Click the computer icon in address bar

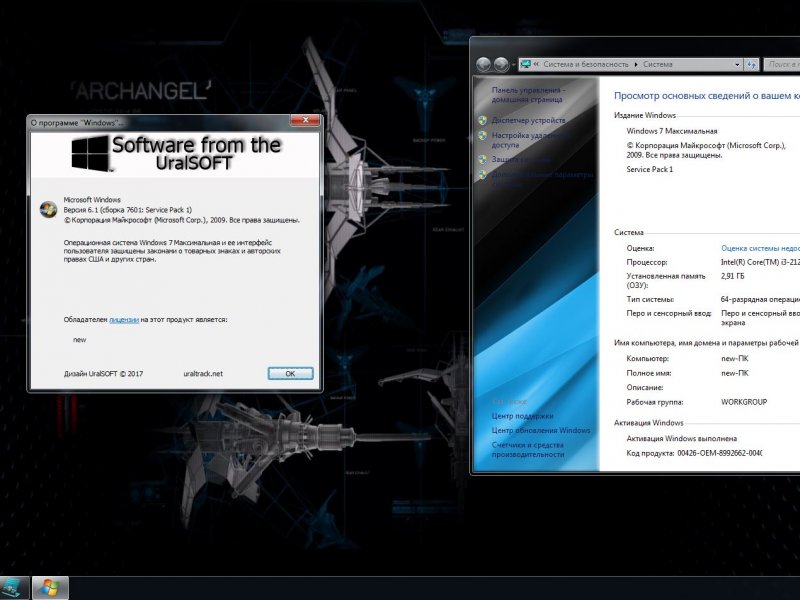(x=525, y=64)
